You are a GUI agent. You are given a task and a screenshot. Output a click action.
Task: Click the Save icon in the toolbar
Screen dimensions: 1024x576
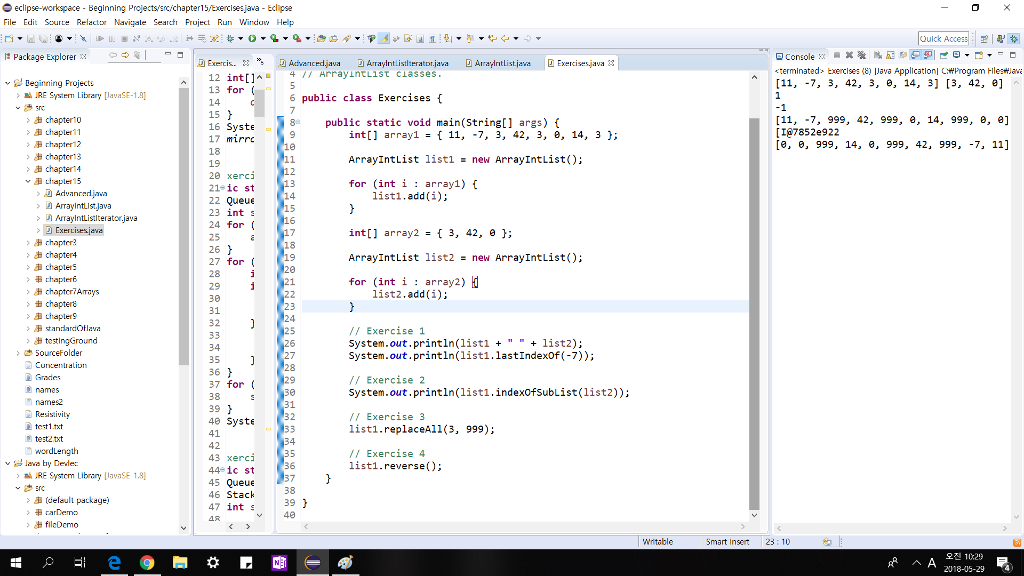(29, 36)
